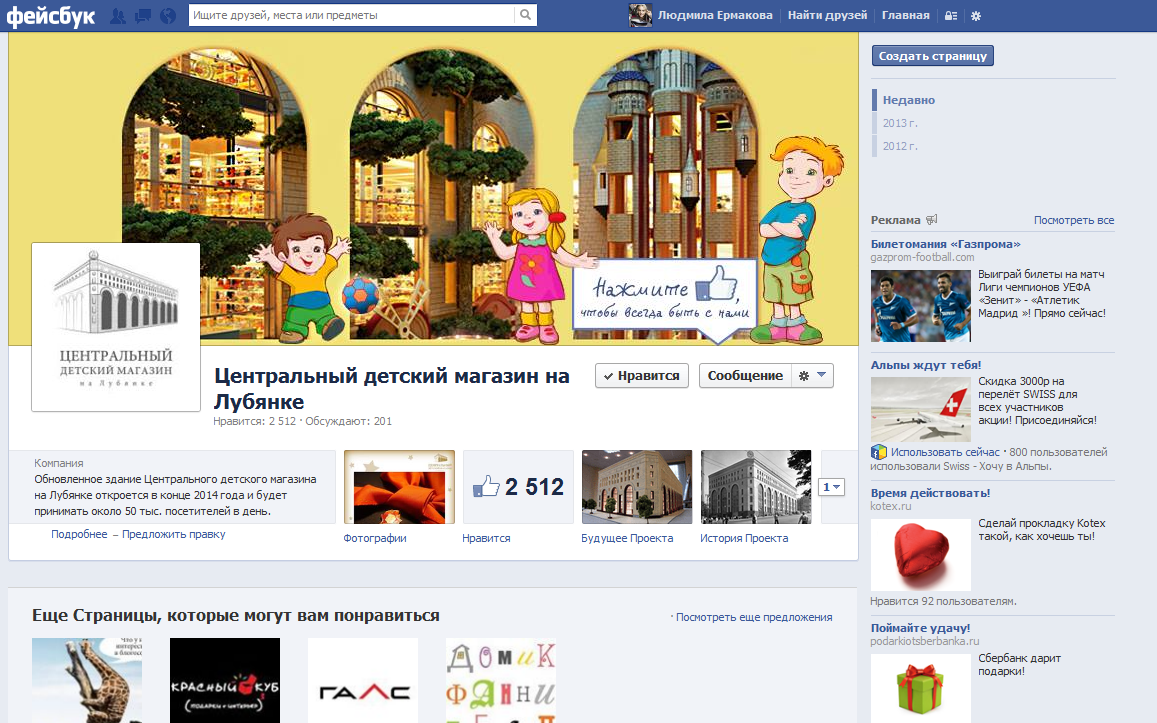Go to Главная in top navigation
The image size is (1157, 723).
click(905, 15)
